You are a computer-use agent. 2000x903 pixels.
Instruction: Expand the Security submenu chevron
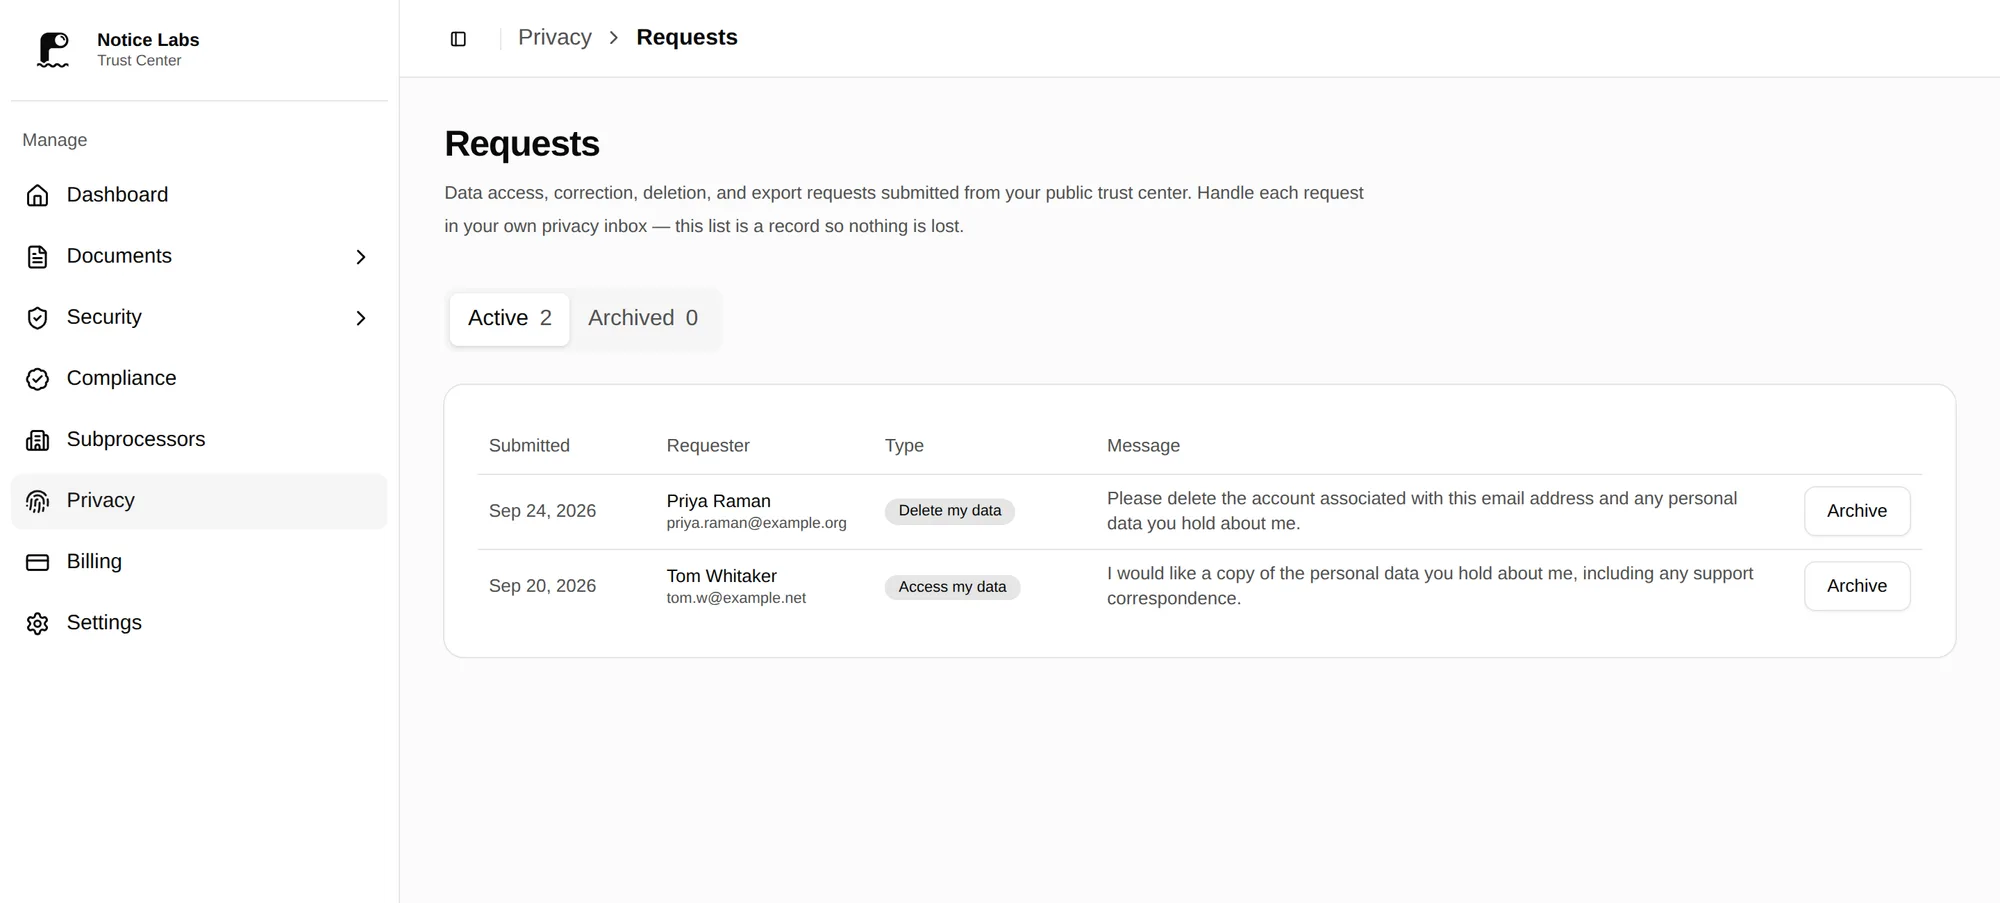click(x=361, y=318)
